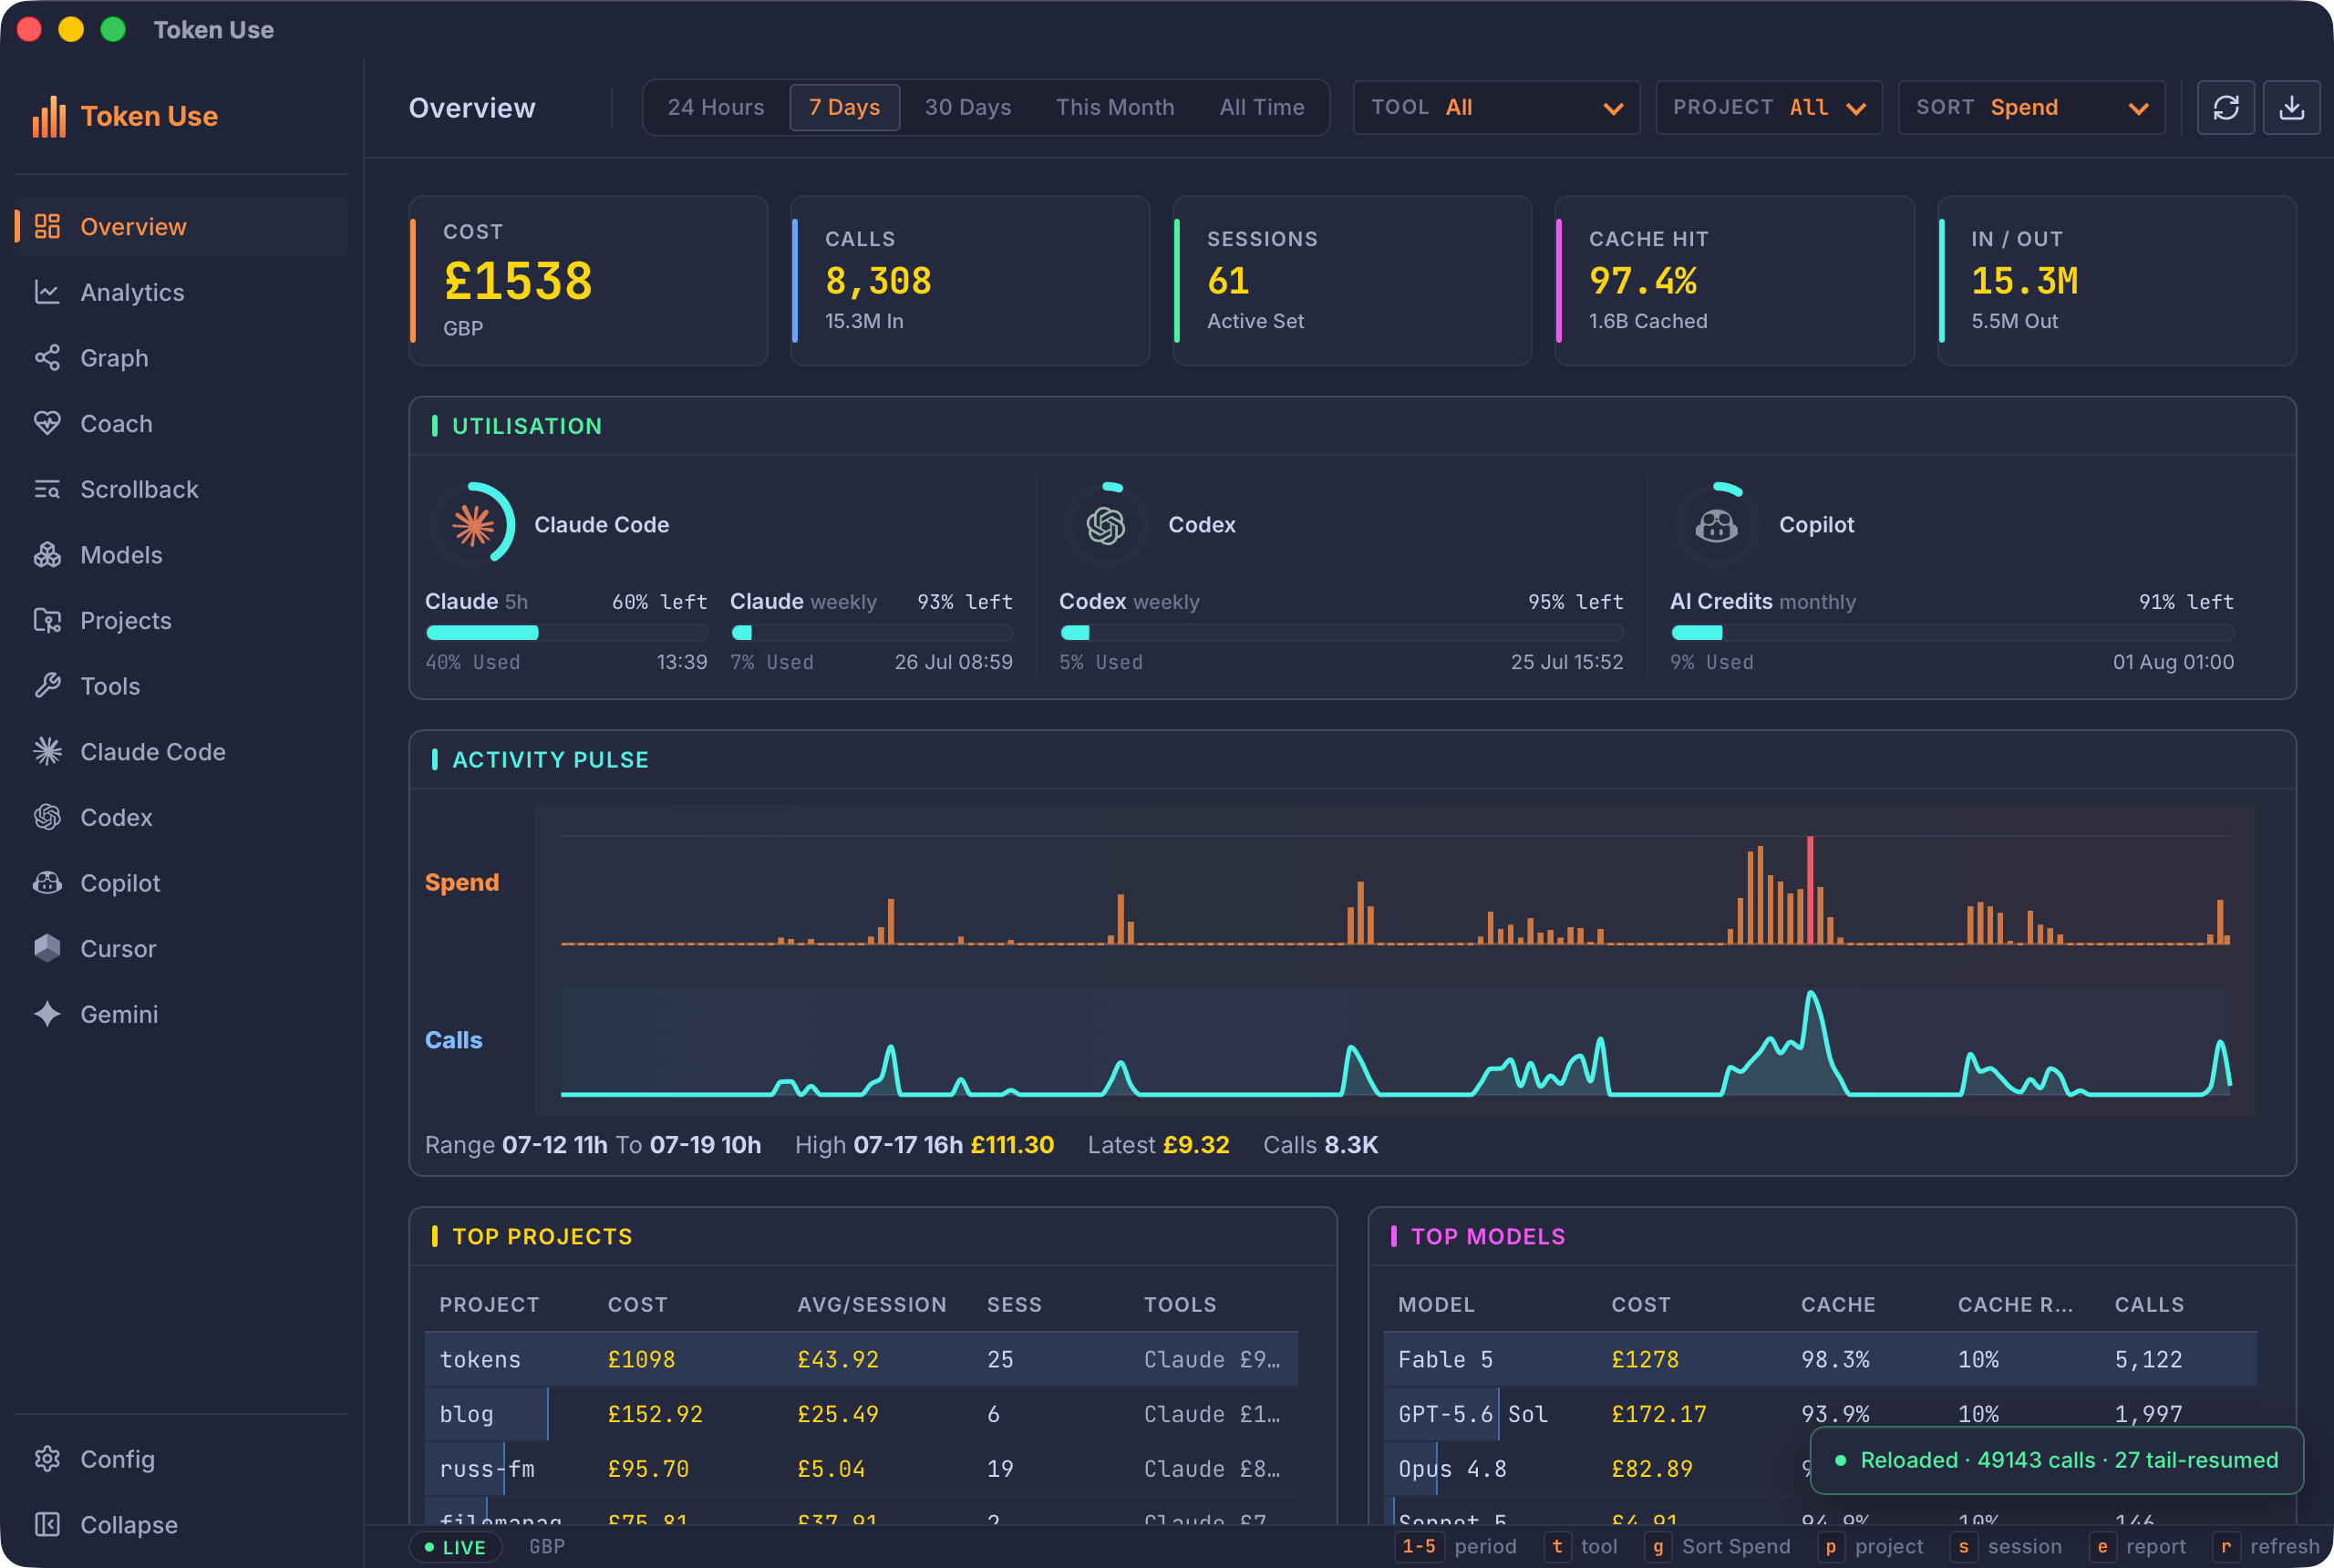Open the Analytics chart icon

pos(47,292)
